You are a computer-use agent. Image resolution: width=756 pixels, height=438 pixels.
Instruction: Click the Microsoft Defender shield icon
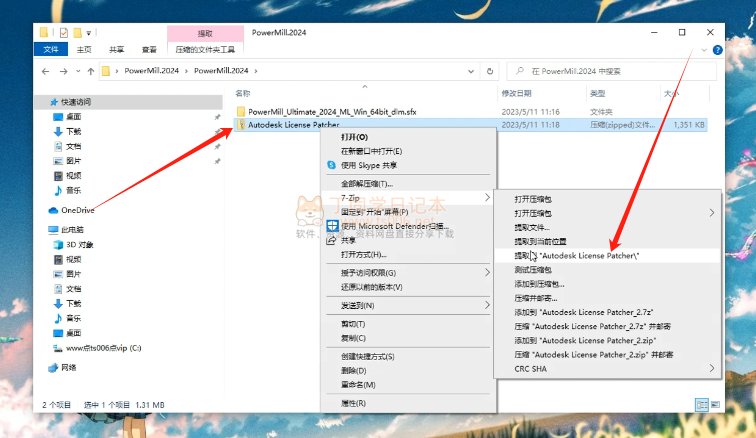click(x=332, y=226)
